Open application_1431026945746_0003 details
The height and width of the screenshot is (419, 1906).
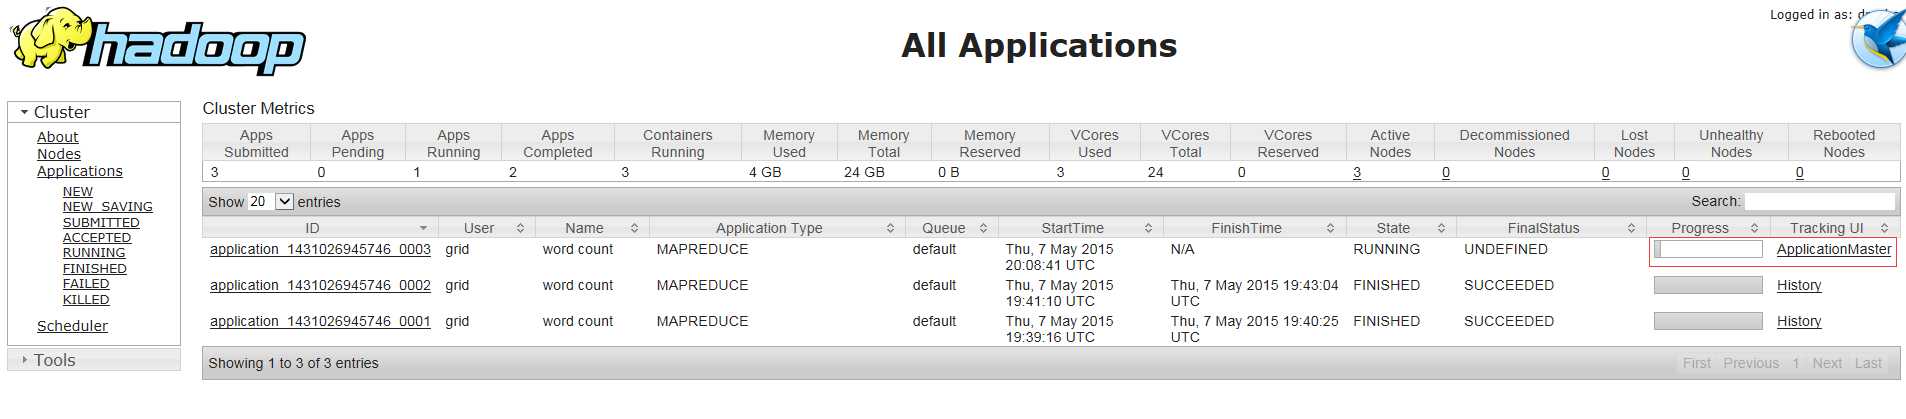[320, 250]
